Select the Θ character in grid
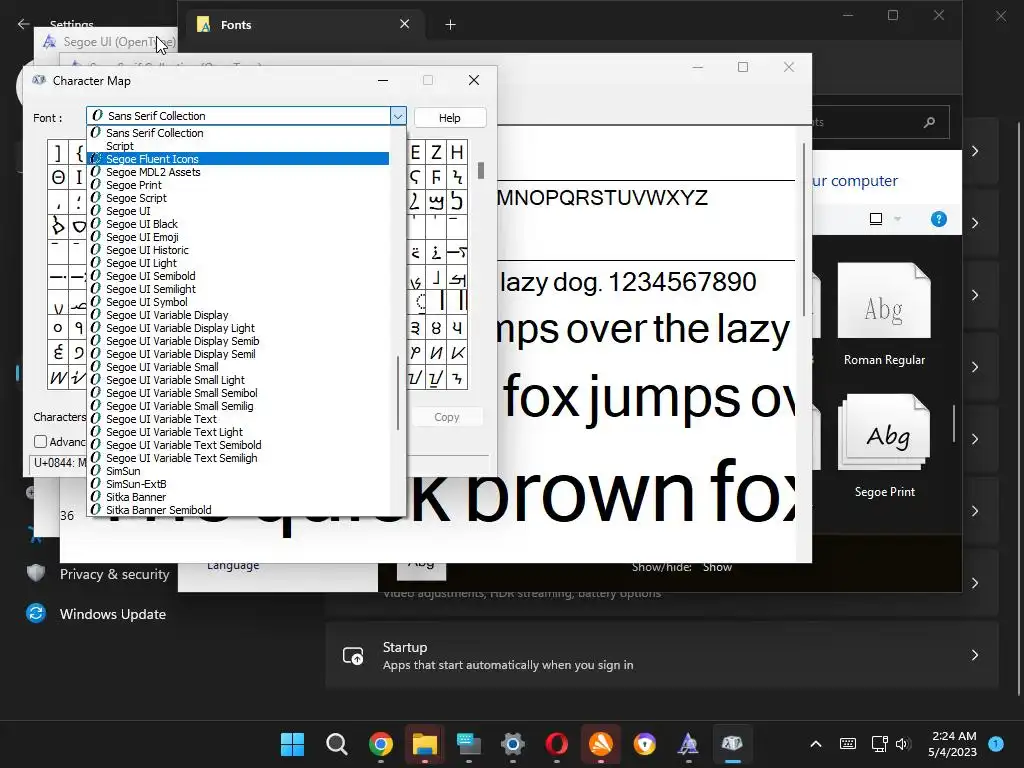Screen dimensions: 1024x768 point(58,177)
